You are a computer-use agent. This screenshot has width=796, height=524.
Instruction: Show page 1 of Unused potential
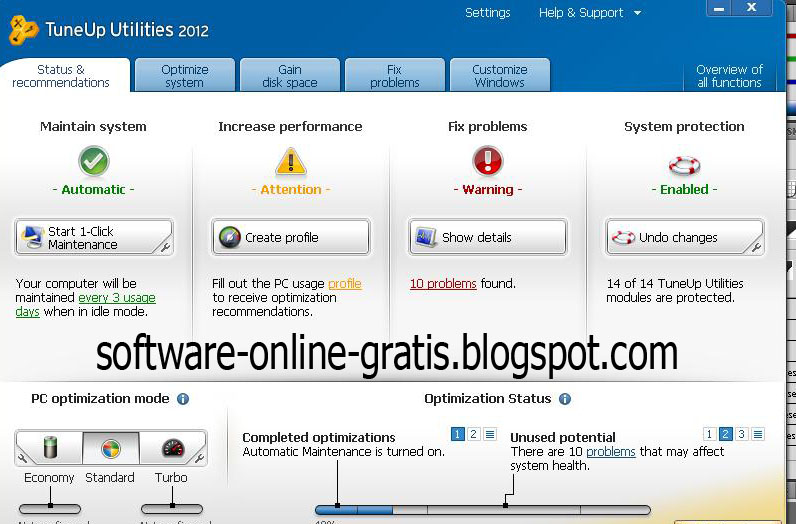[709, 434]
